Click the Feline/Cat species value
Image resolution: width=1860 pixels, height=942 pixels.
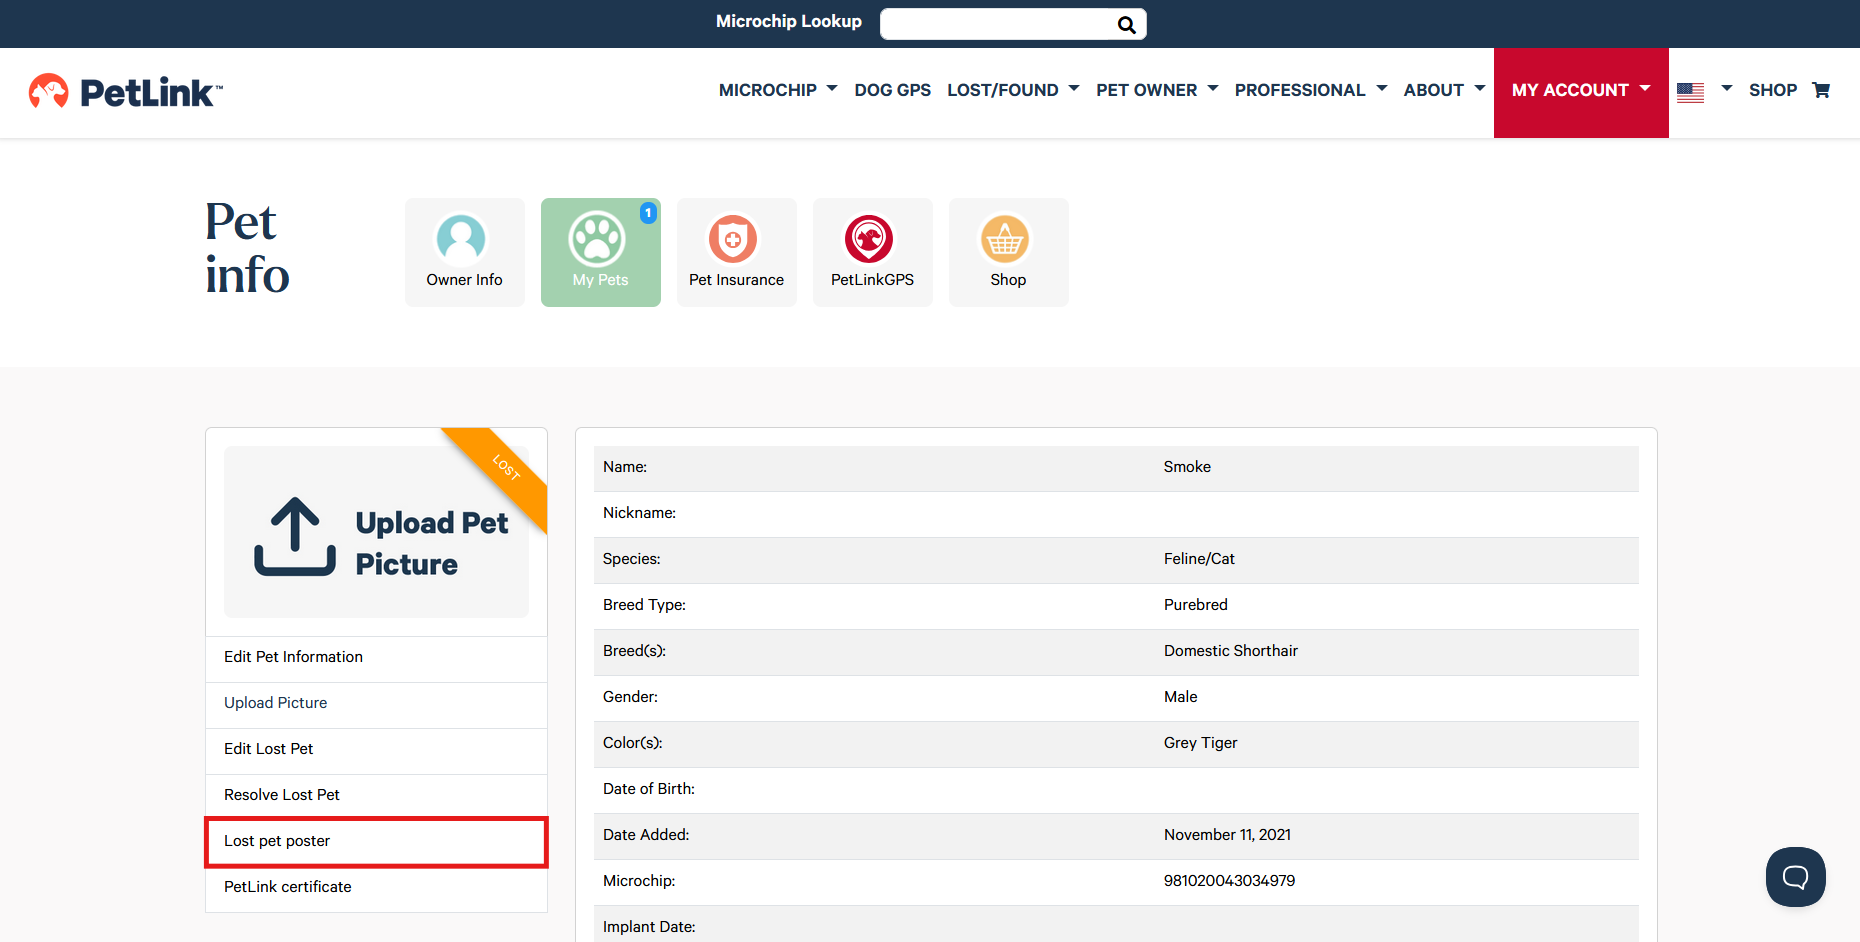(1199, 559)
